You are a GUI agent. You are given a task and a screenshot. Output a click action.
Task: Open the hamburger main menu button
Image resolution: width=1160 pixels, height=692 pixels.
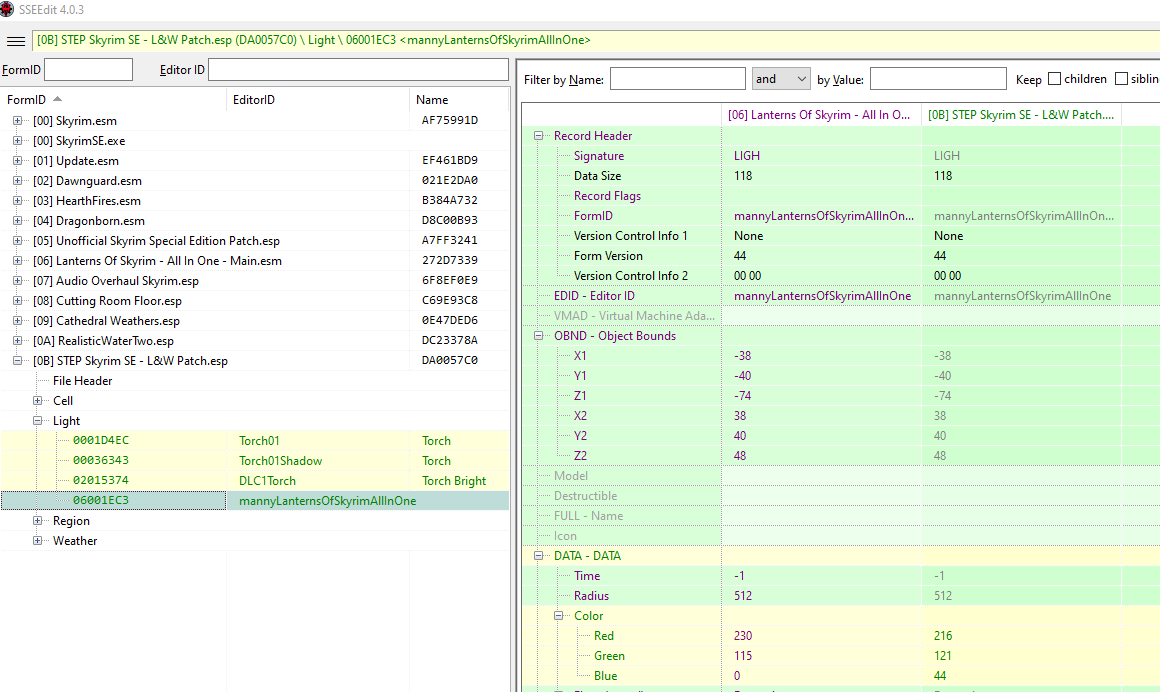(x=16, y=41)
